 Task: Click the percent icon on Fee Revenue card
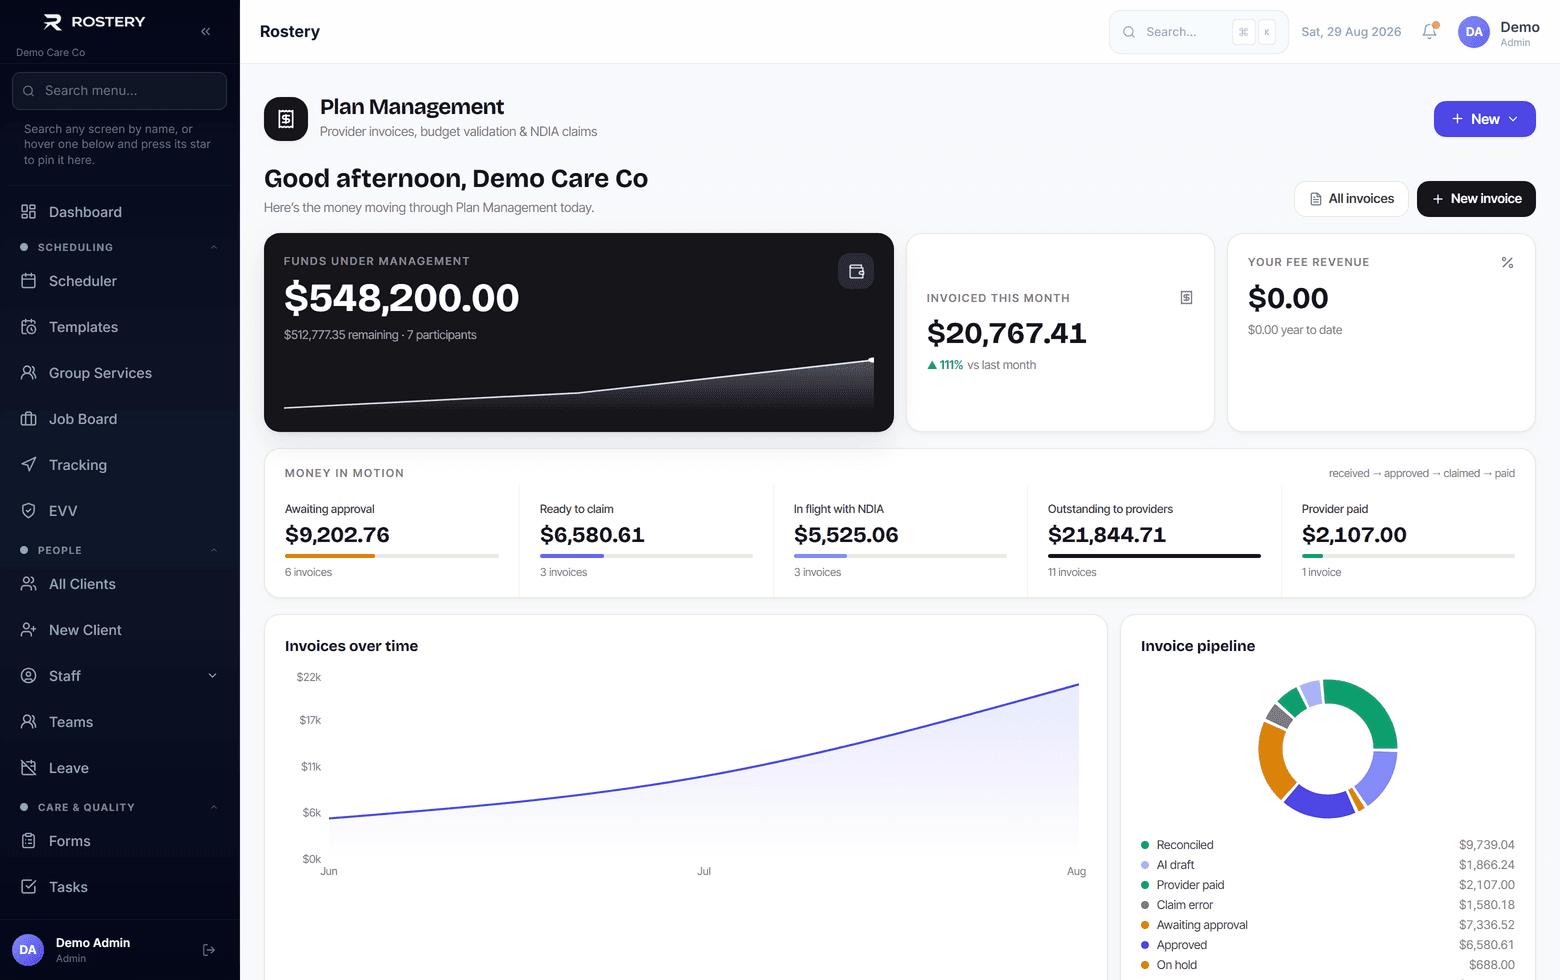click(1507, 262)
